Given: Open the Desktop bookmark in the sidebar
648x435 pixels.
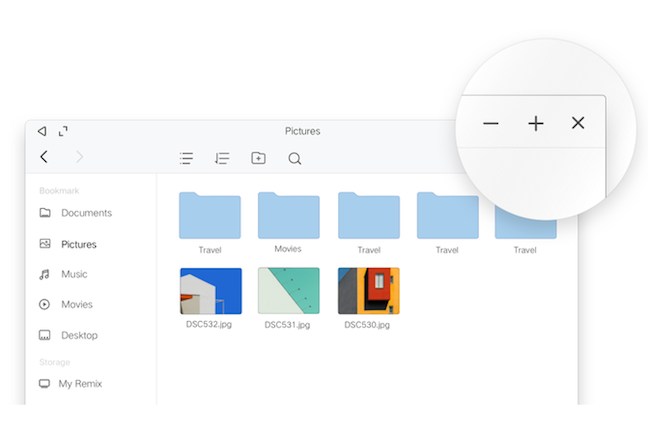Looking at the screenshot, I should coord(68,335).
